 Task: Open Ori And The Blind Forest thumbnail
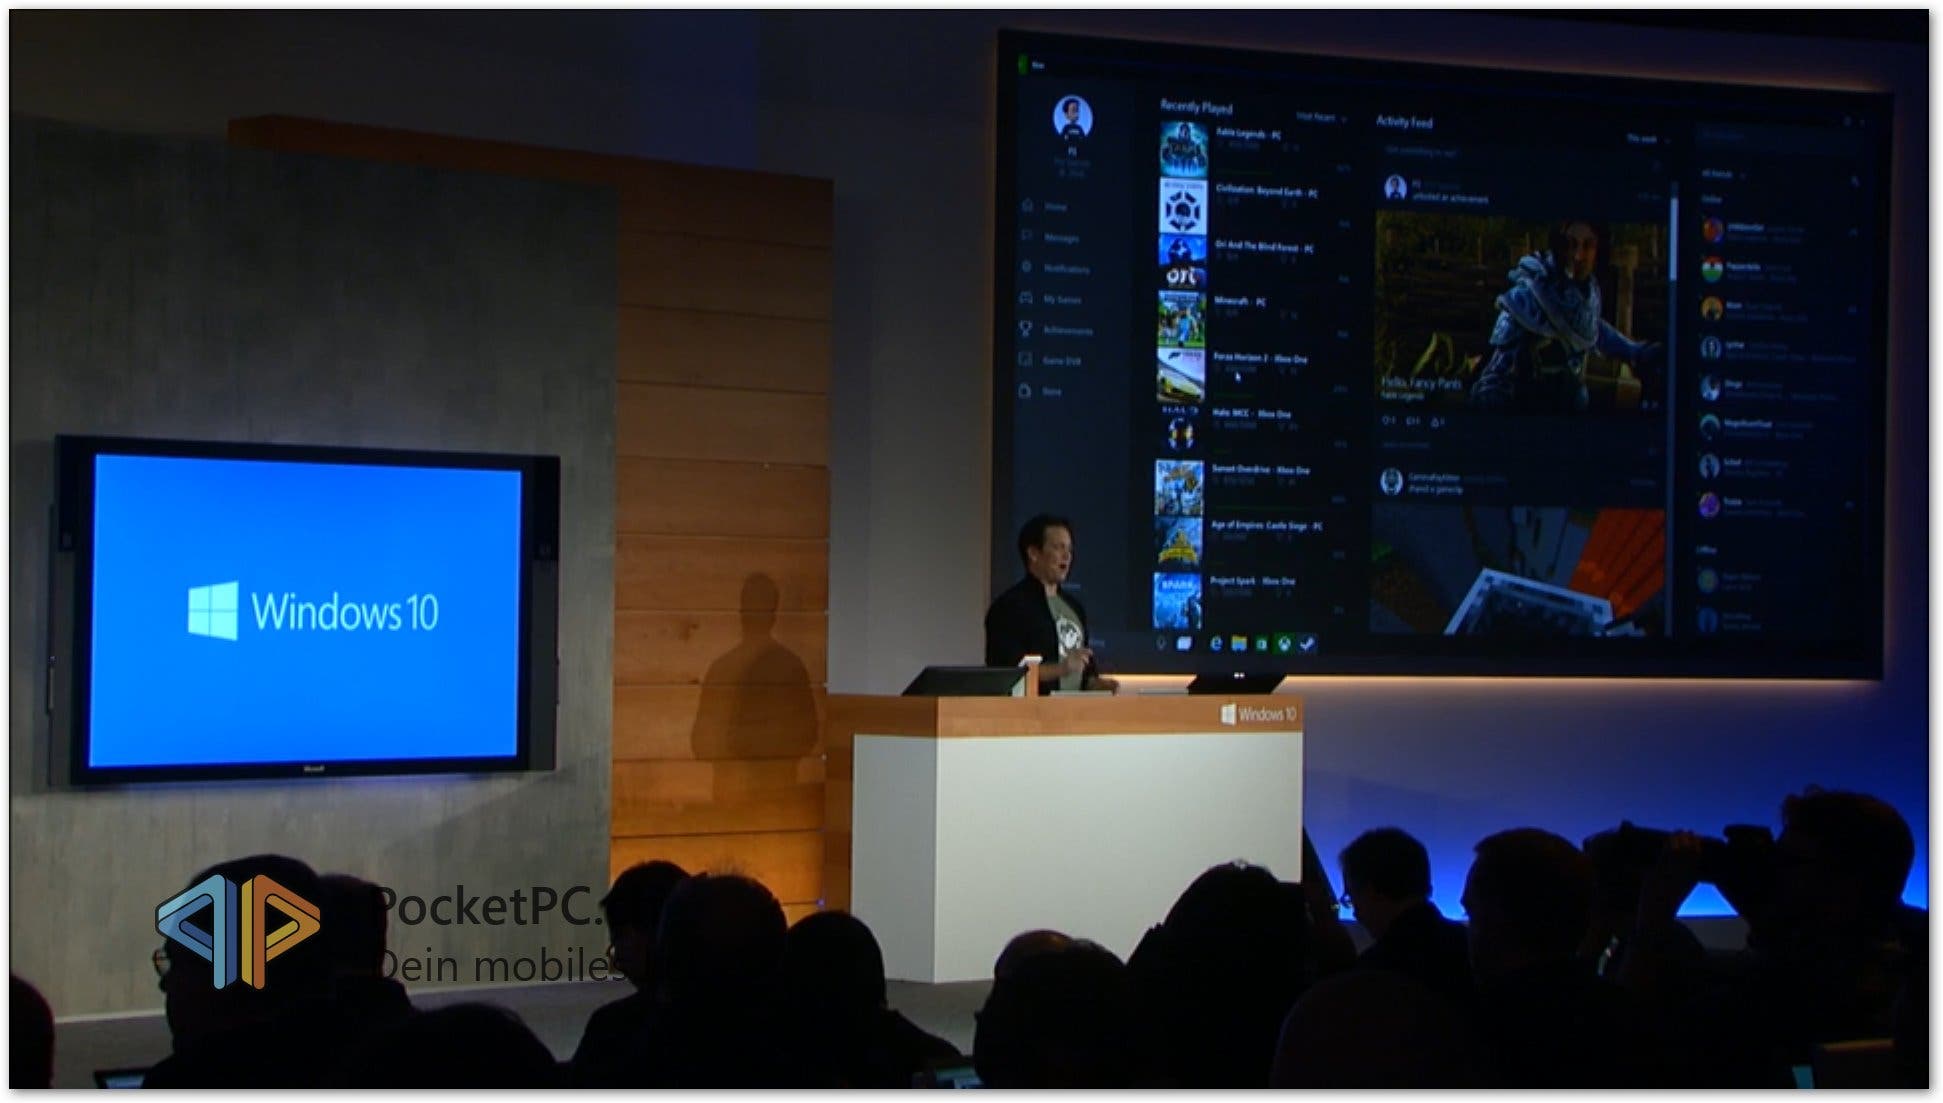click(x=1183, y=262)
